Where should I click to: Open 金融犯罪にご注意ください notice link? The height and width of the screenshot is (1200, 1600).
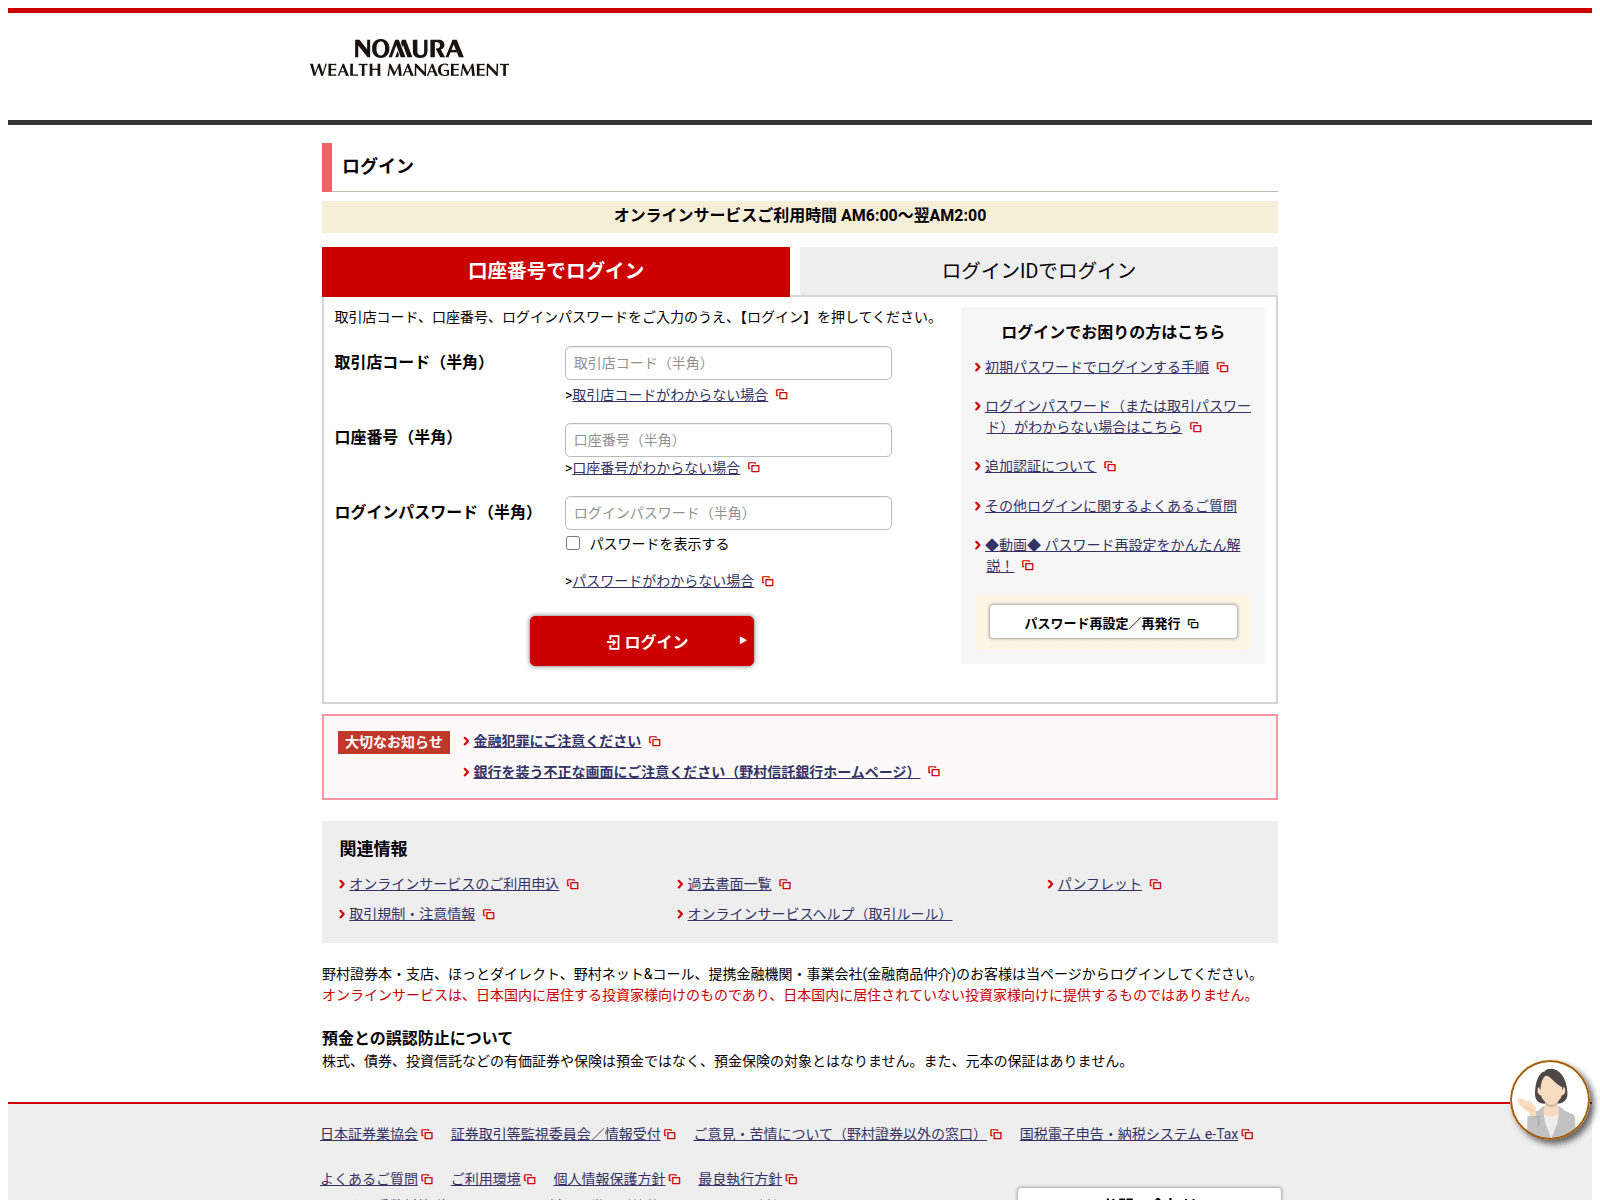pyautogui.click(x=557, y=741)
